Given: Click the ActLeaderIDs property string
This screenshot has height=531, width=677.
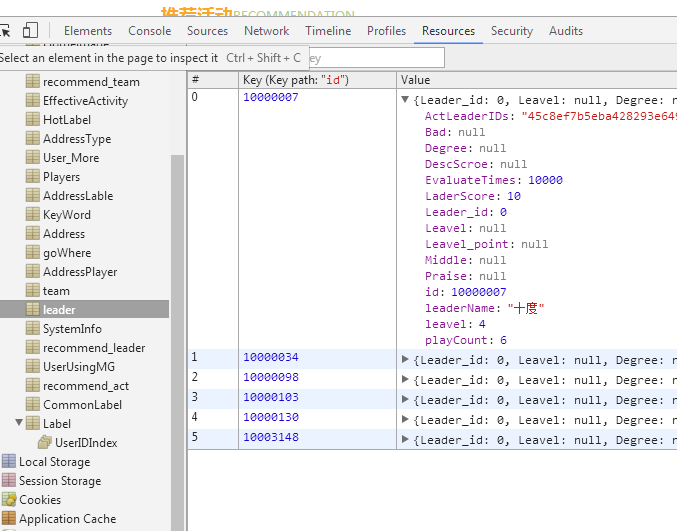Looking at the screenshot, I should 599,116.
